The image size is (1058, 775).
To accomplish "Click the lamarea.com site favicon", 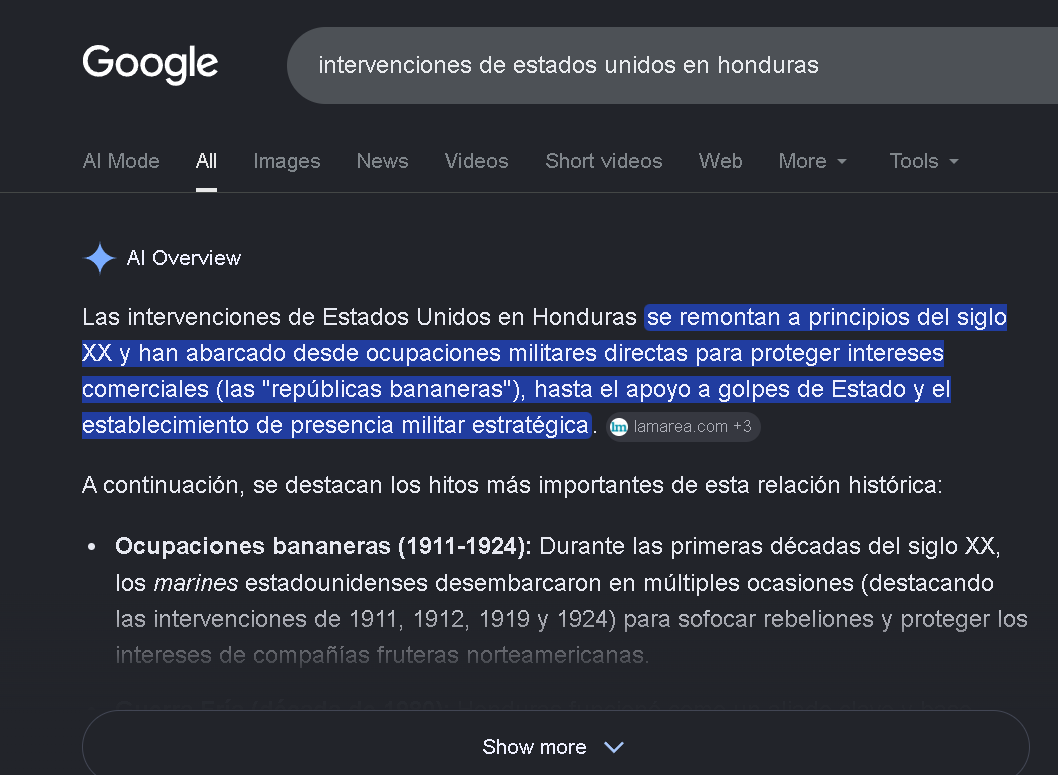I will 619,427.
